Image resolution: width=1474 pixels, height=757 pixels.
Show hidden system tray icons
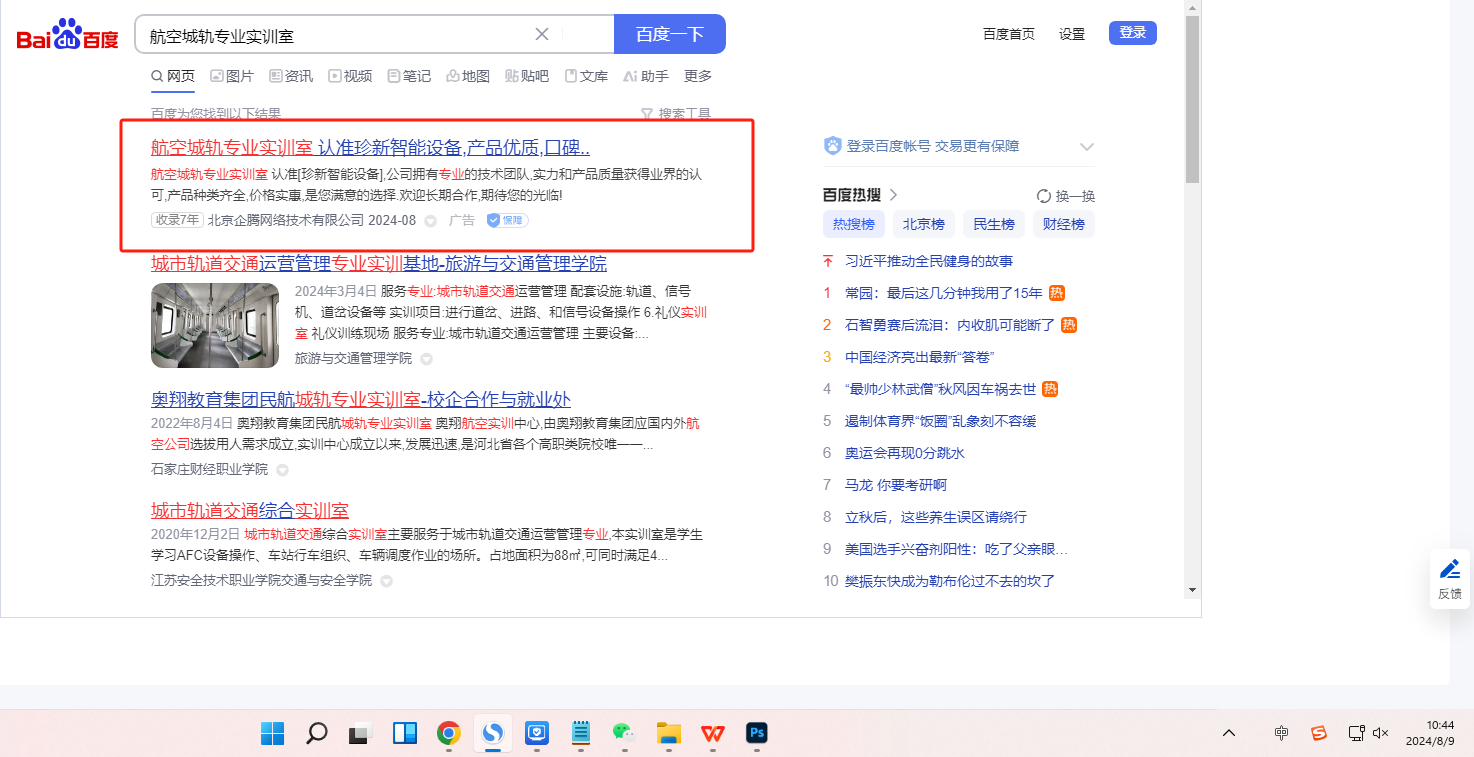point(1229,733)
